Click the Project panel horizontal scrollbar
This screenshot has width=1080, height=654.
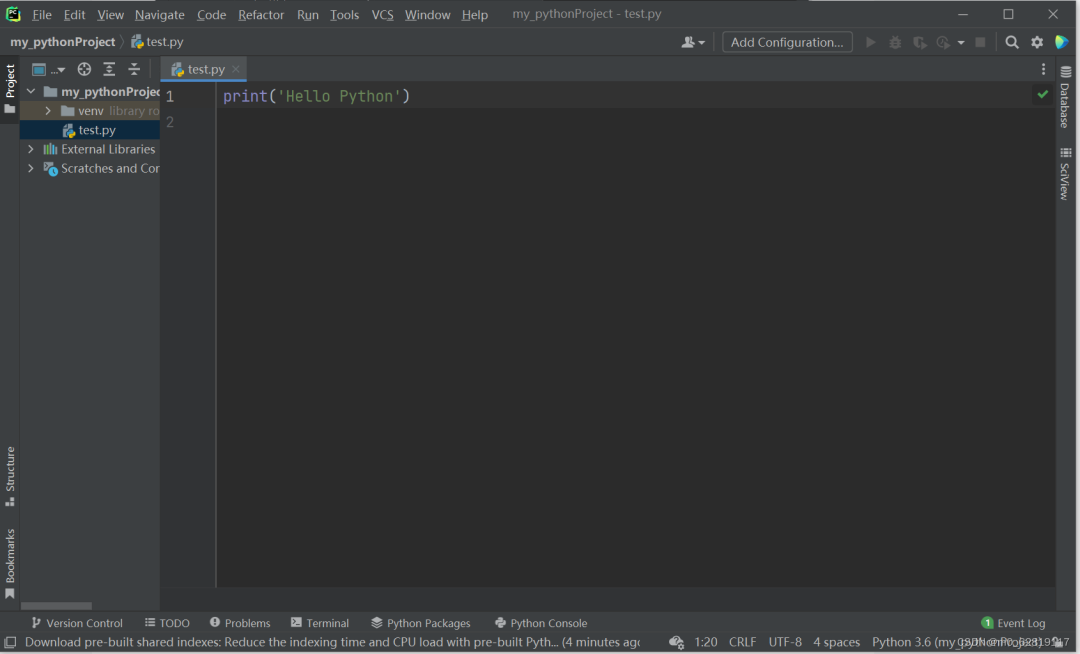click(x=57, y=606)
